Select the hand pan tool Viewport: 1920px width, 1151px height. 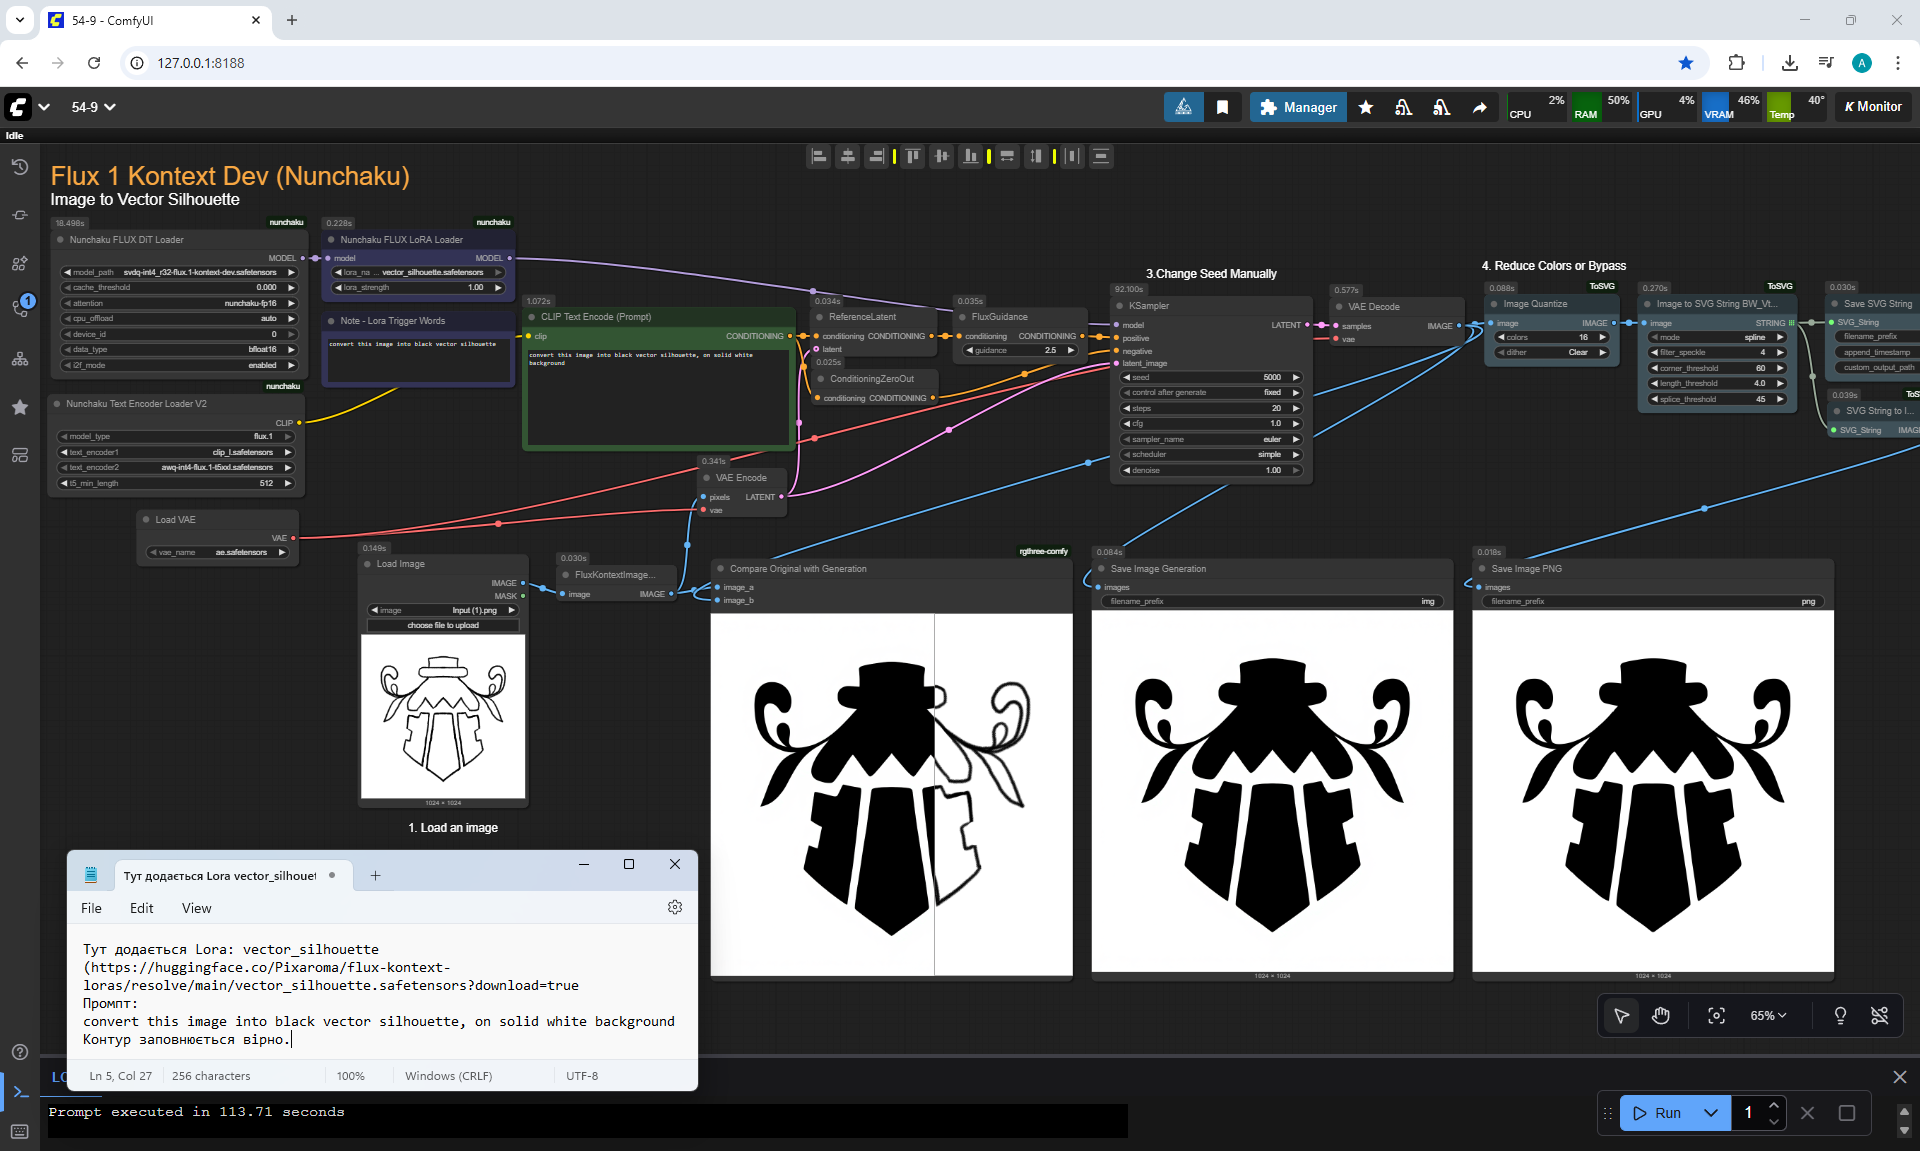tap(1661, 1015)
